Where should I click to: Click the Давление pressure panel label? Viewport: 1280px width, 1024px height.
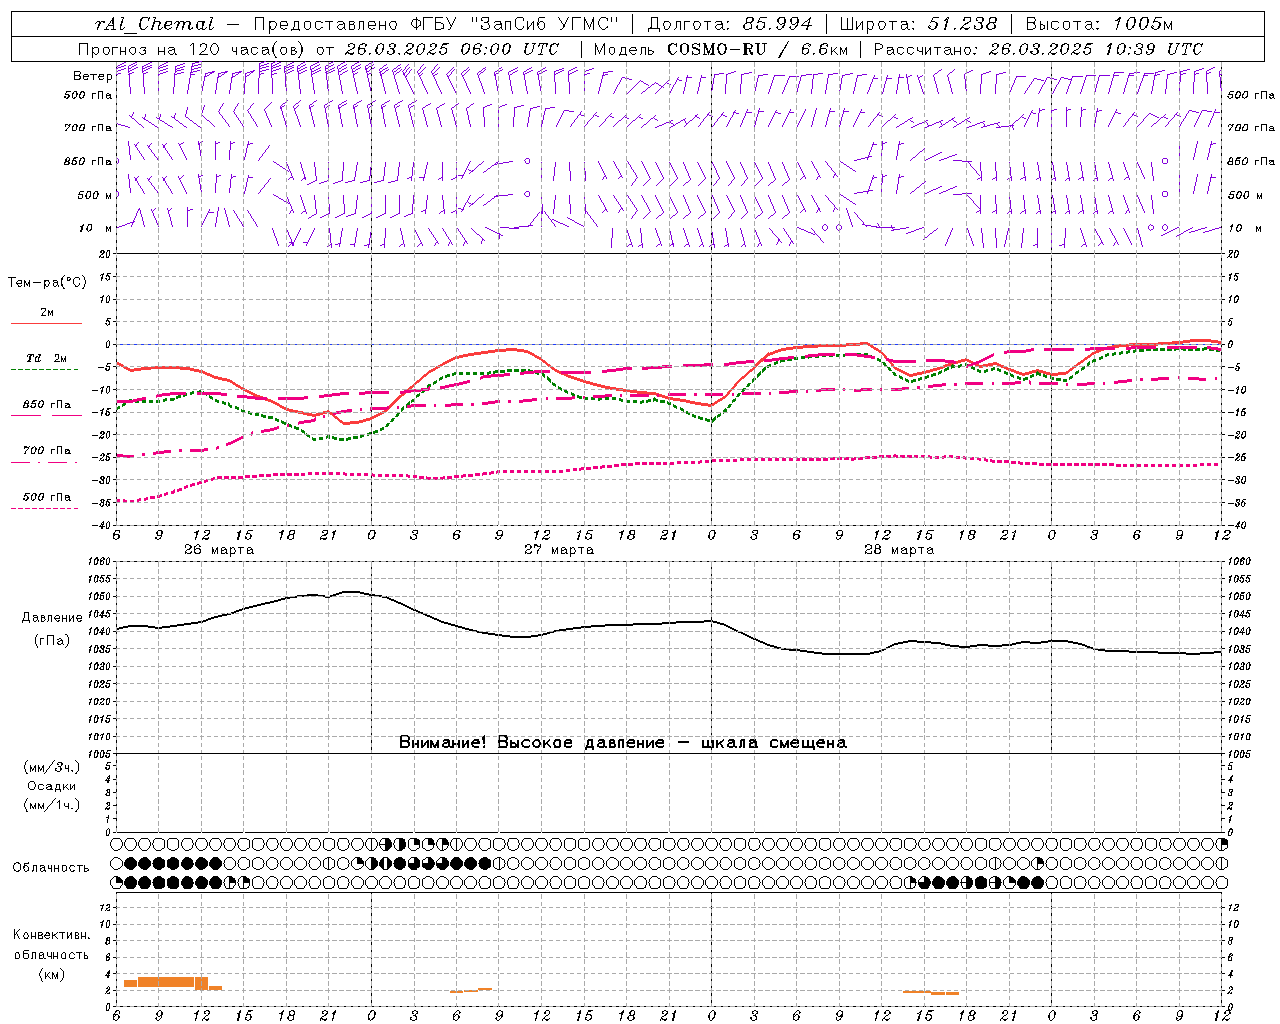tap(51, 618)
